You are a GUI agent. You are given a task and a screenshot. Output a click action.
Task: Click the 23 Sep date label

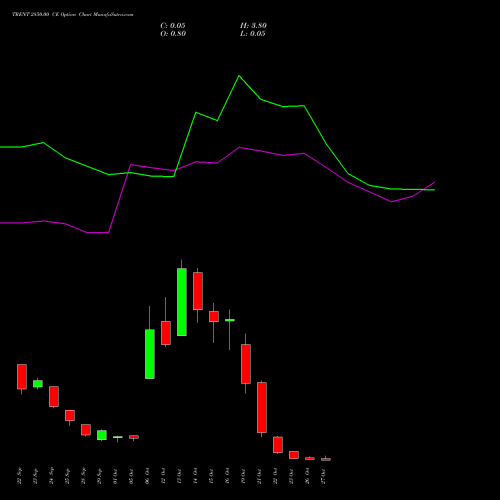pyautogui.click(x=35, y=476)
